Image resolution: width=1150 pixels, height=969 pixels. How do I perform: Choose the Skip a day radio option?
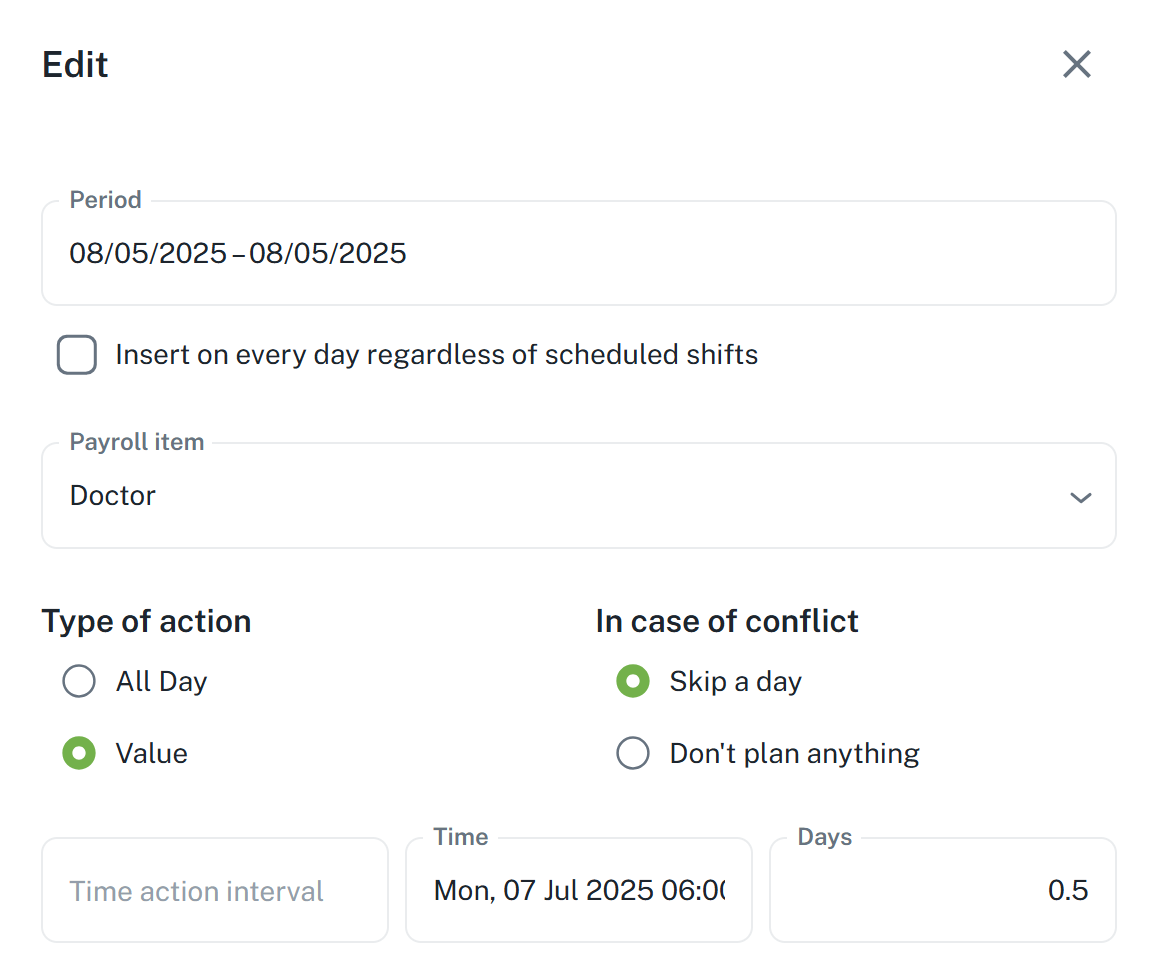[x=633, y=682]
